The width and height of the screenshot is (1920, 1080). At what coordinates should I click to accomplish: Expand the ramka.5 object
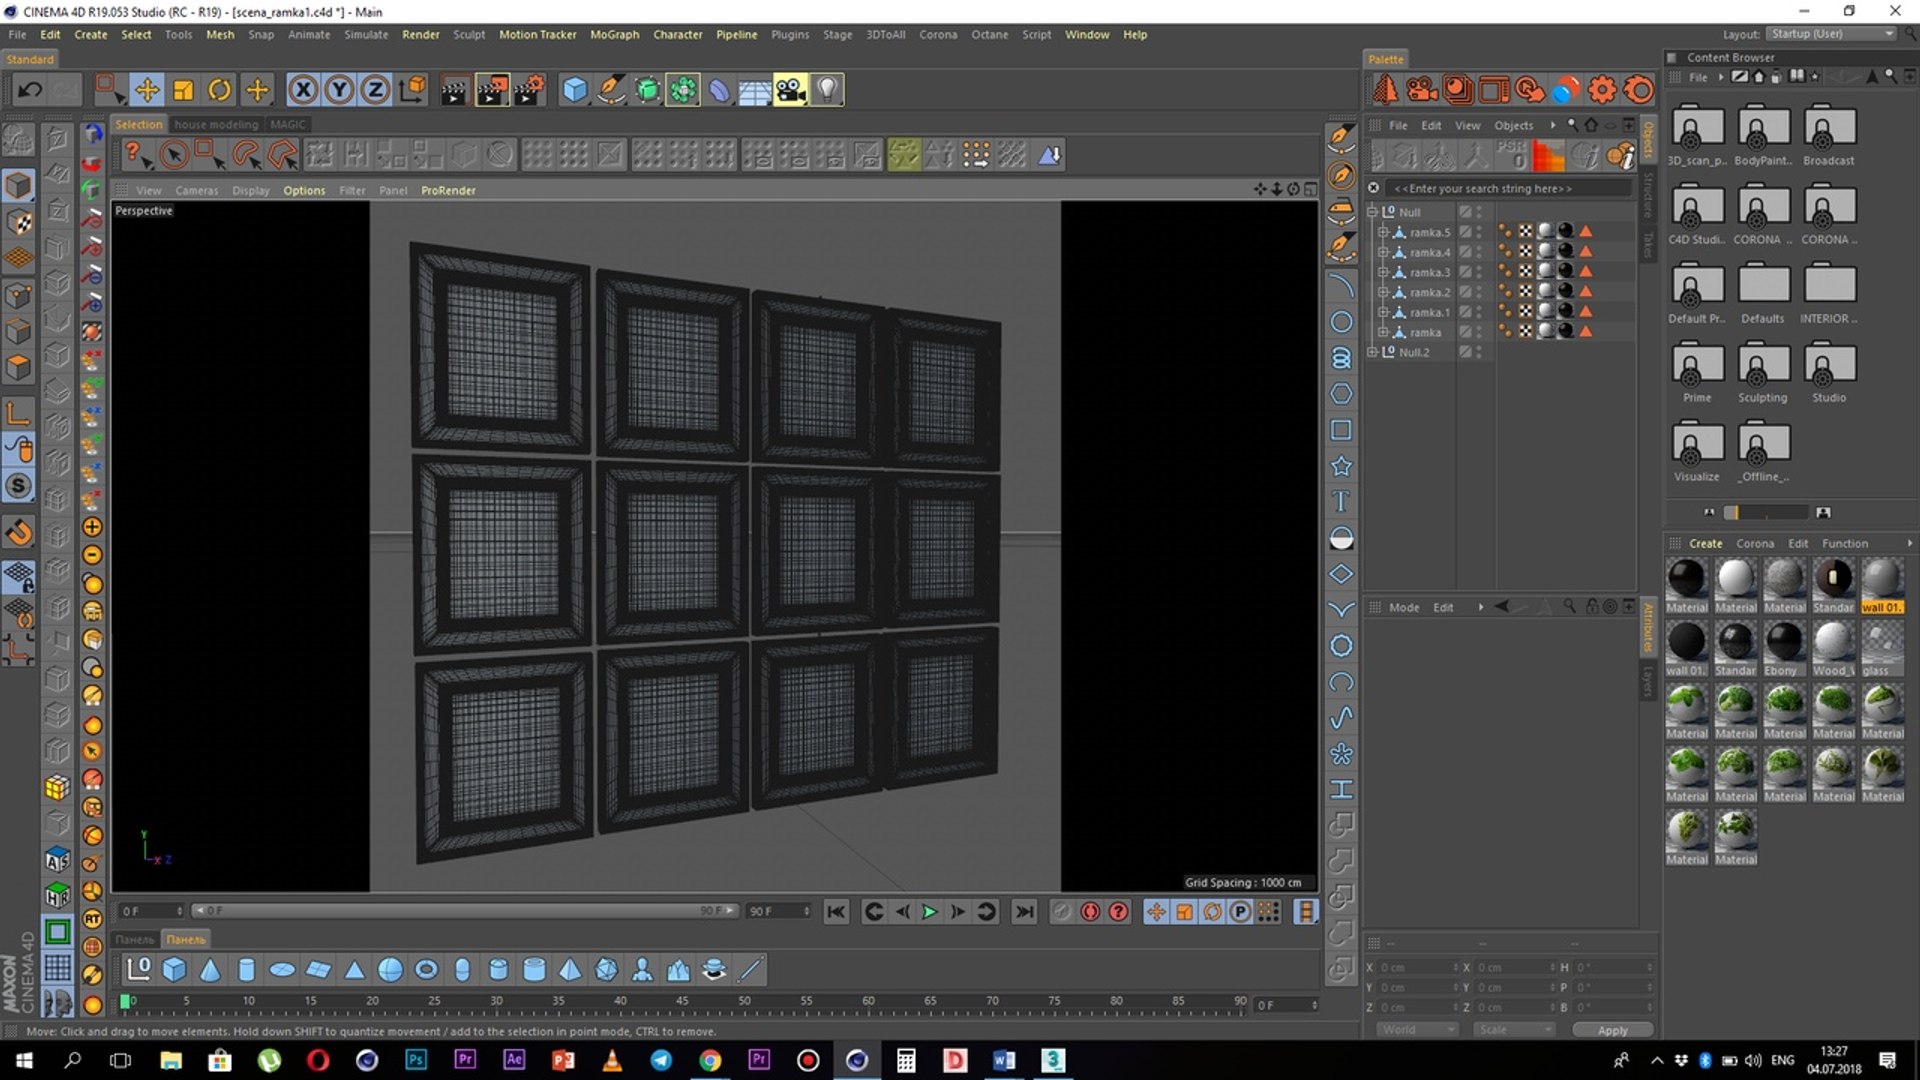pyautogui.click(x=1384, y=232)
